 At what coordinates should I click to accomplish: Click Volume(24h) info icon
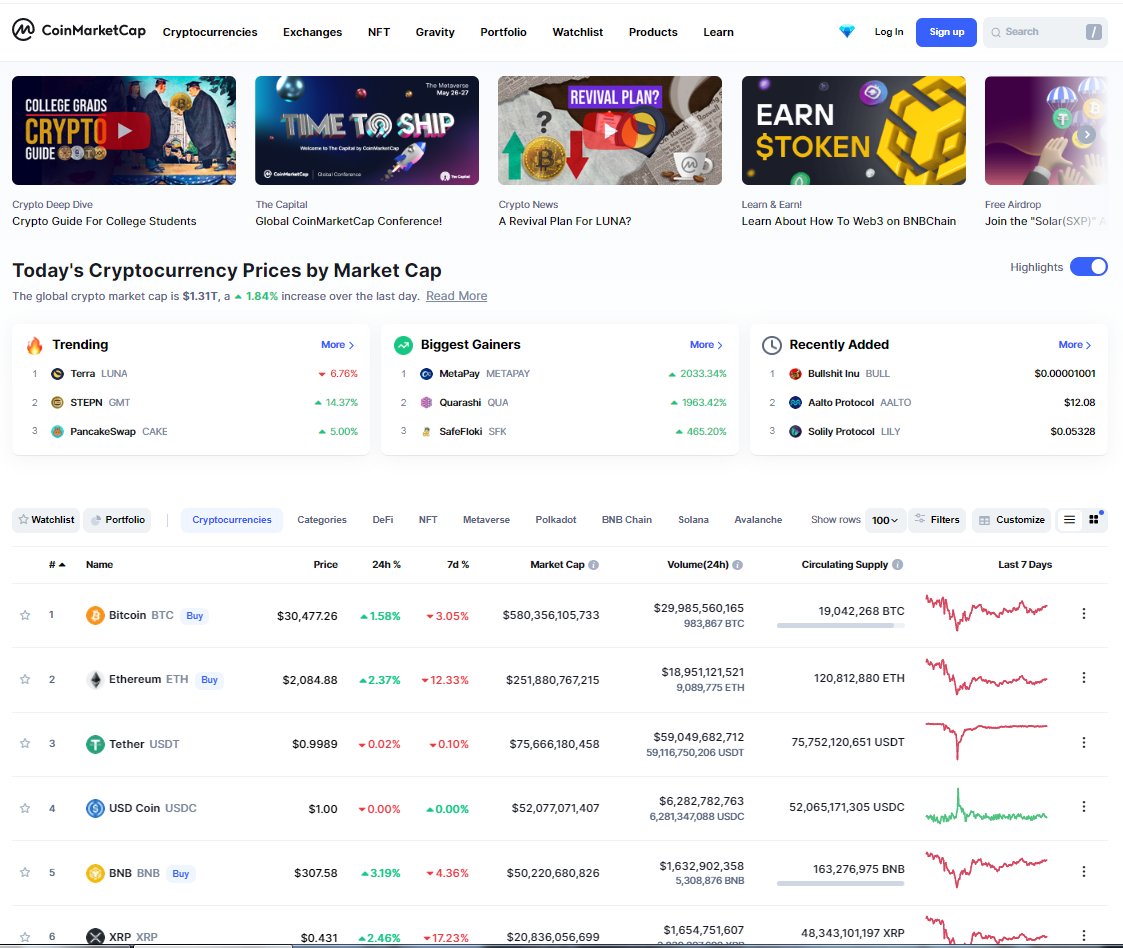pyautogui.click(x=738, y=565)
